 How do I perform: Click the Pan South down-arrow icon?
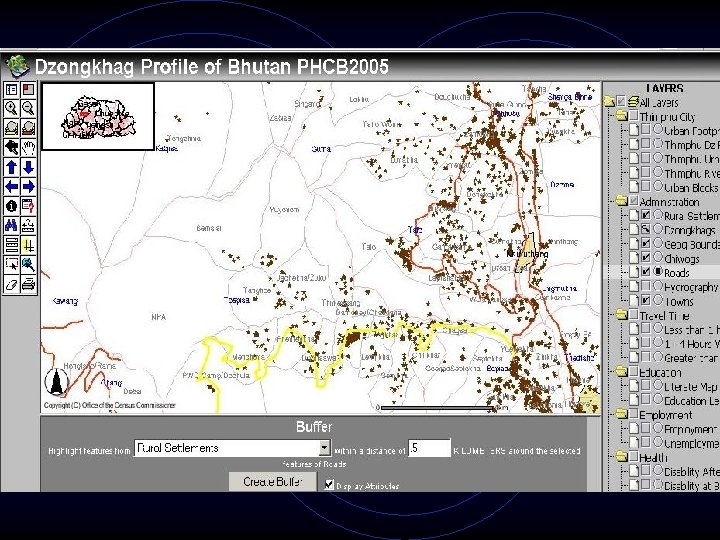[x=28, y=167]
